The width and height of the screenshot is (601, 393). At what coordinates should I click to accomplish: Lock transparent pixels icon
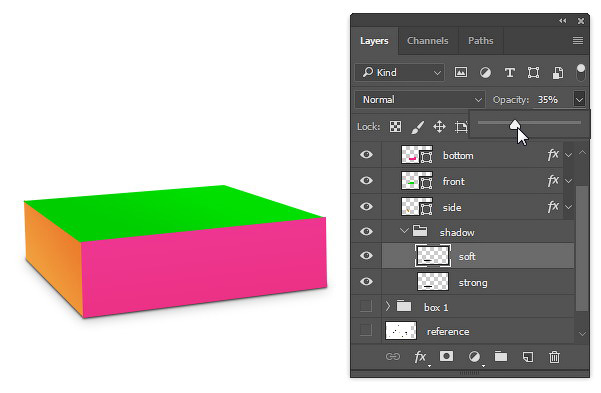pos(395,127)
